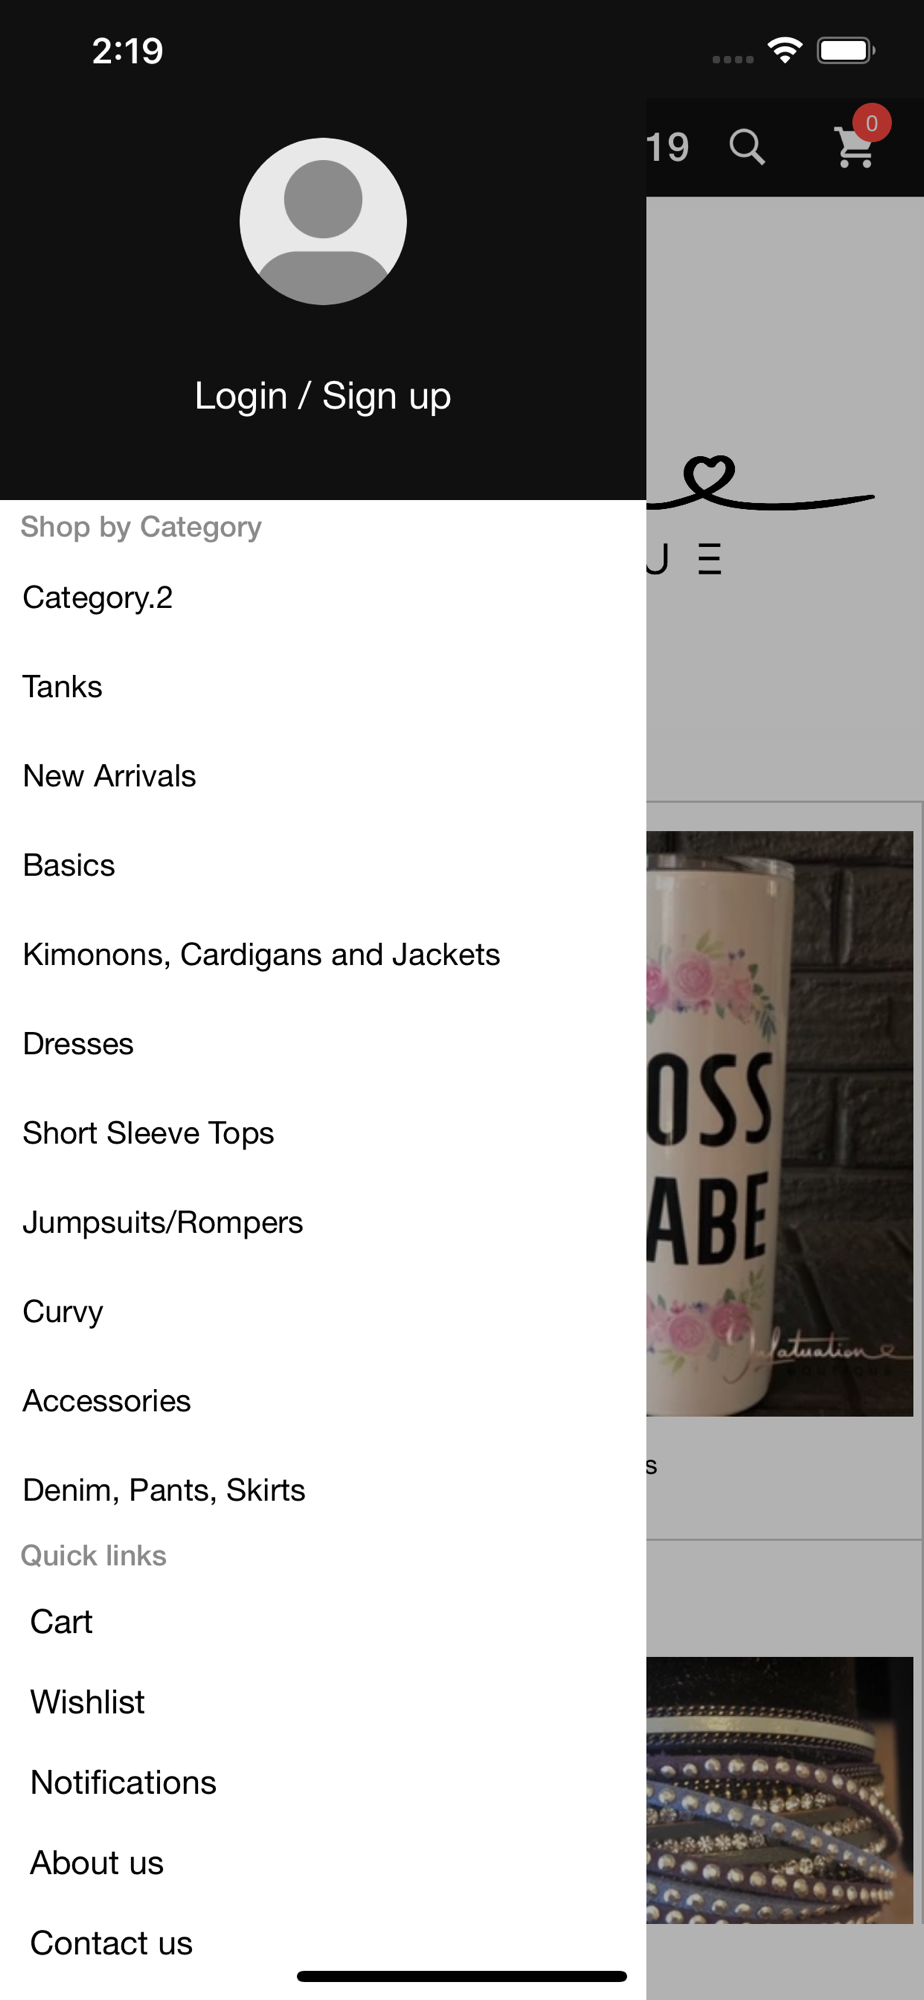The width and height of the screenshot is (924, 2000).
Task: Open the search magnifier icon
Action: 747,147
